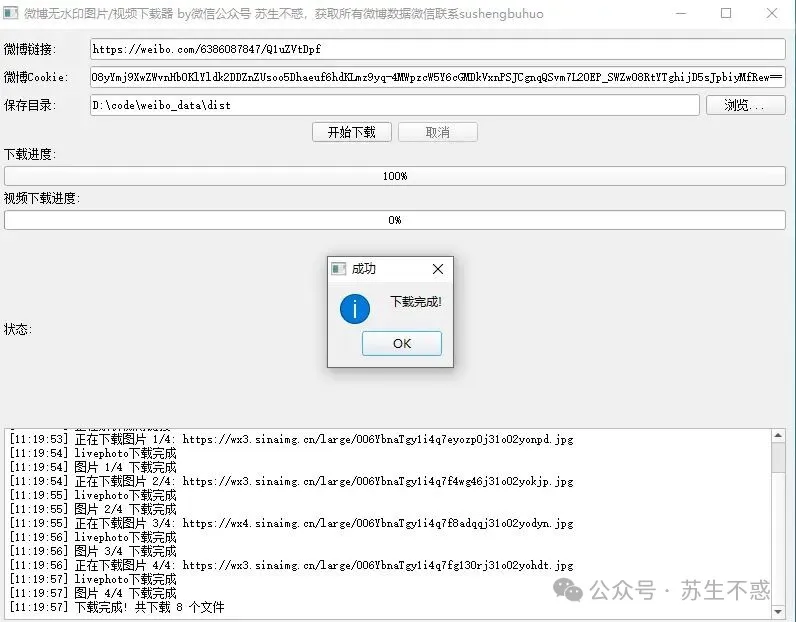Viewport: 796px width, 622px height.
Task: Click log line 正在下载图片 2/4
Action: [291, 481]
